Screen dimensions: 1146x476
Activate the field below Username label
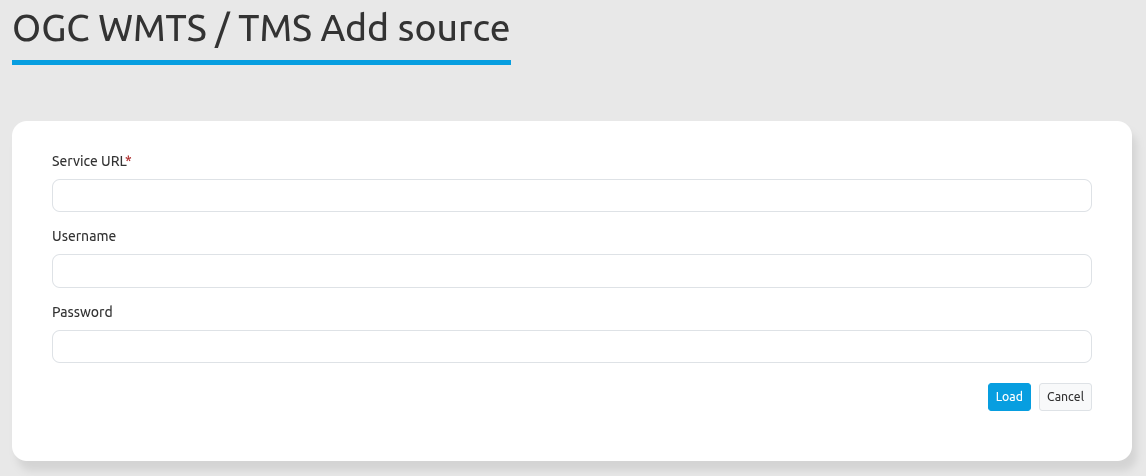571,271
